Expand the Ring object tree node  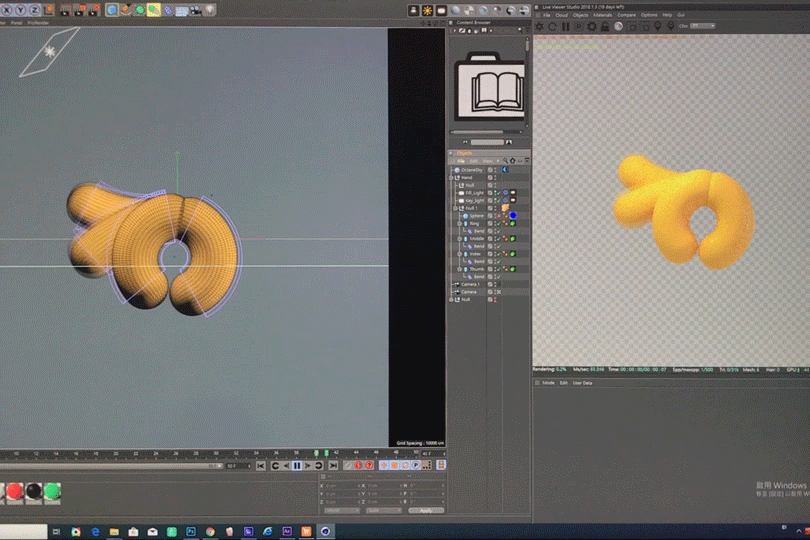[459, 223]
